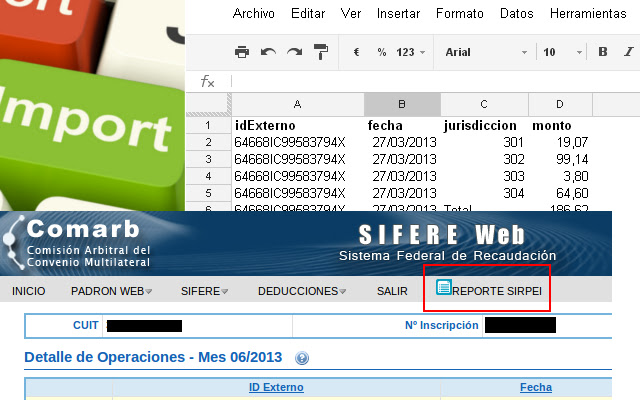640x400 pixels.
Task: Select the fecha header cell
Action: click(x=402, y=125)
